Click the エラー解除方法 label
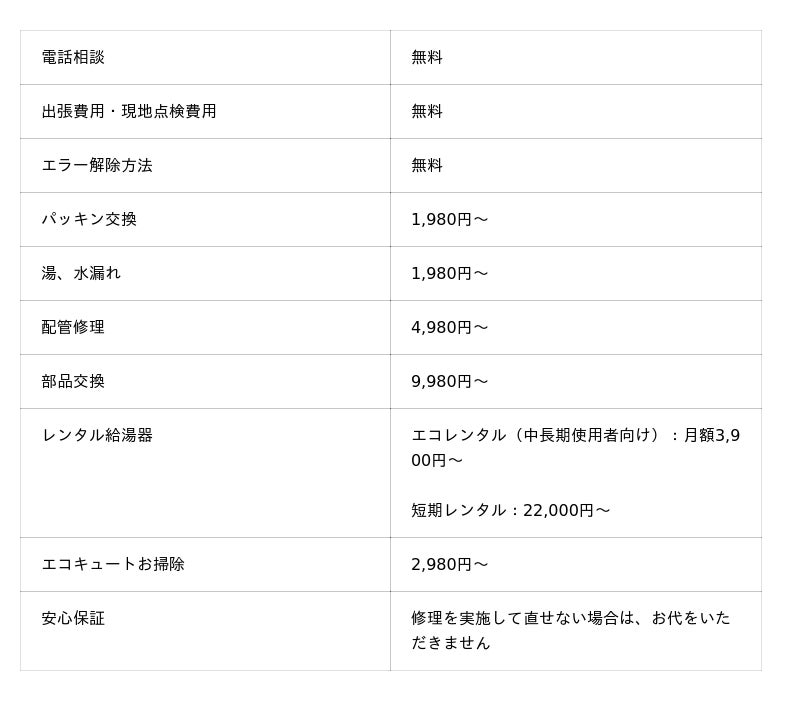Screen dimensions: 800x701 click(97, 165)
